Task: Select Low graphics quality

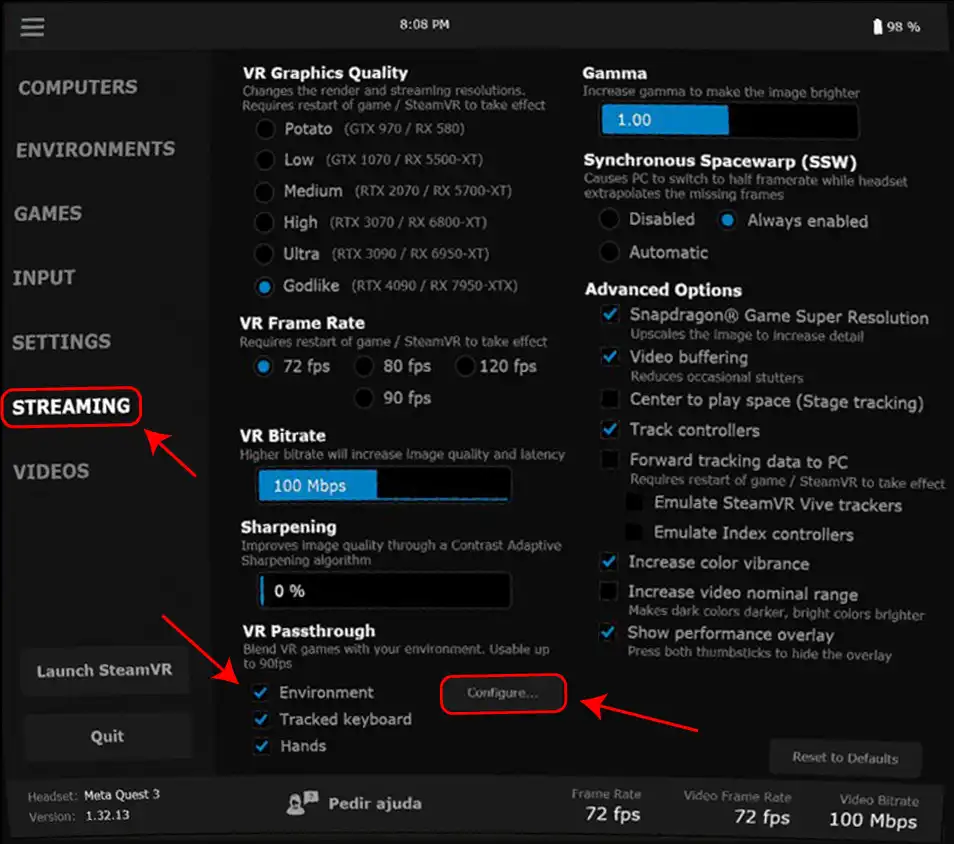Action: pyautogui.click(x=265, y=160)
